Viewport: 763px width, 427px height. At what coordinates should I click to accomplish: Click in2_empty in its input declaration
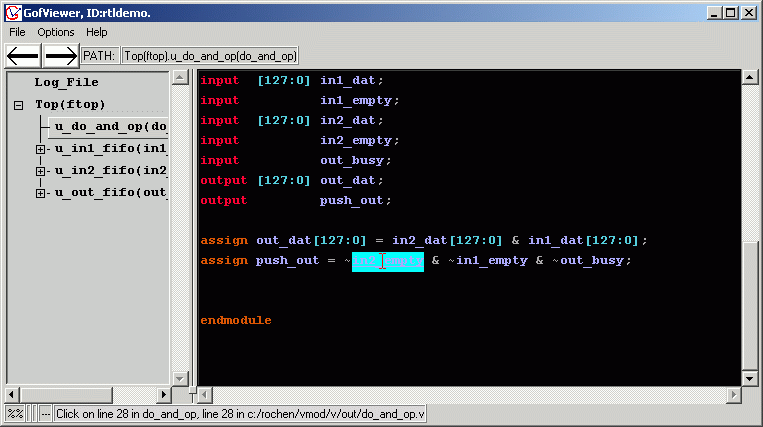(x=356, y=141)
